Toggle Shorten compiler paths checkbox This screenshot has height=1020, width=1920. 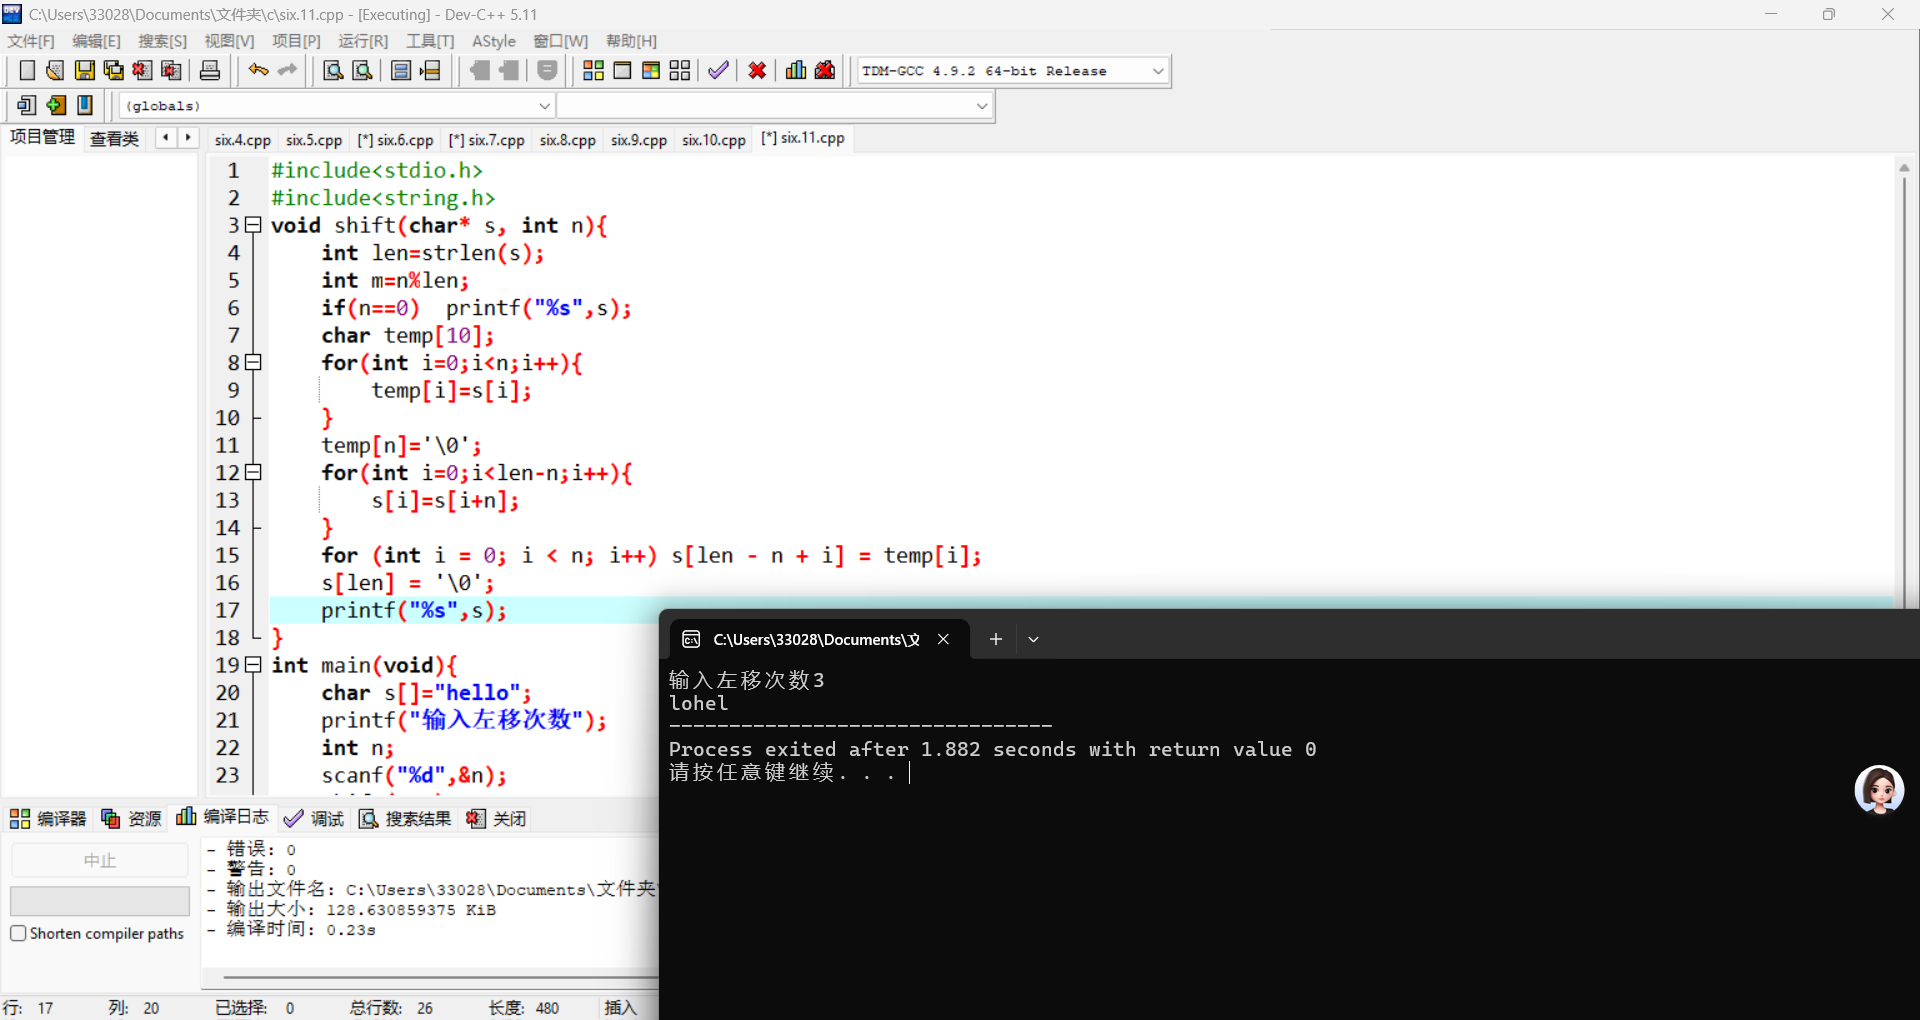click(18, 933)
